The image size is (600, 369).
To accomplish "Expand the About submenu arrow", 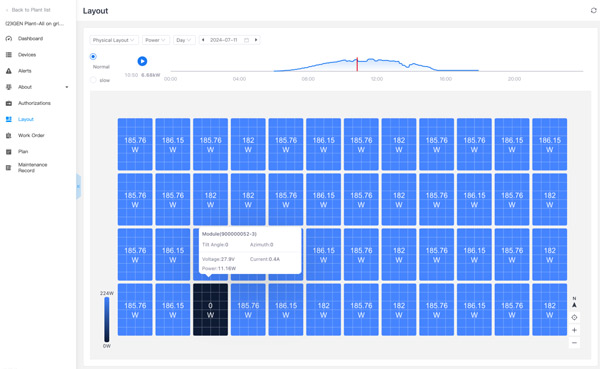I will pyautogui.click(x=67, y=87).
